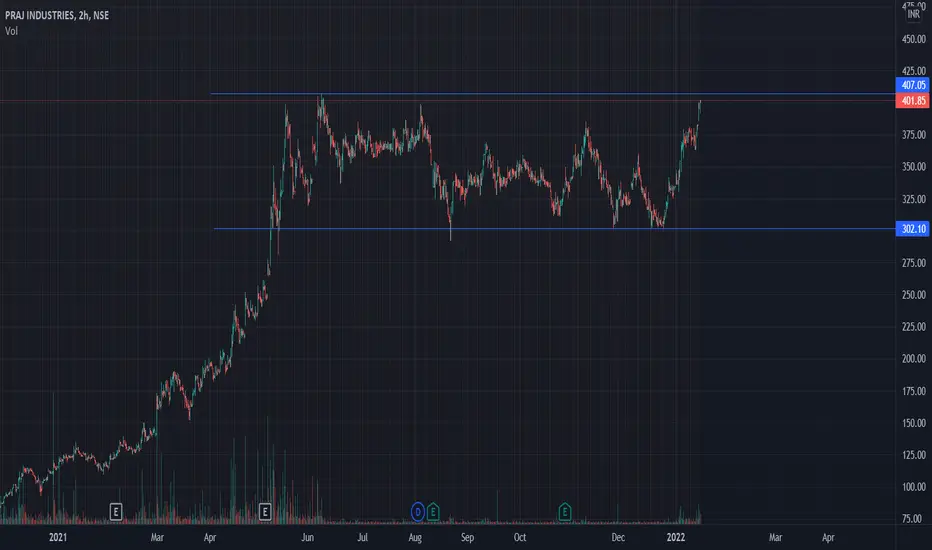The height and width of the screenshot is (550, 932).
Task: Open the gray earnings E marker before Jun
Action: [265, 511]
